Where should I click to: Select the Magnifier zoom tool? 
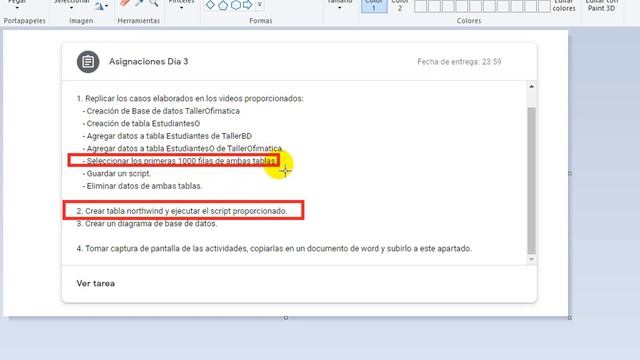coord(154,3)
